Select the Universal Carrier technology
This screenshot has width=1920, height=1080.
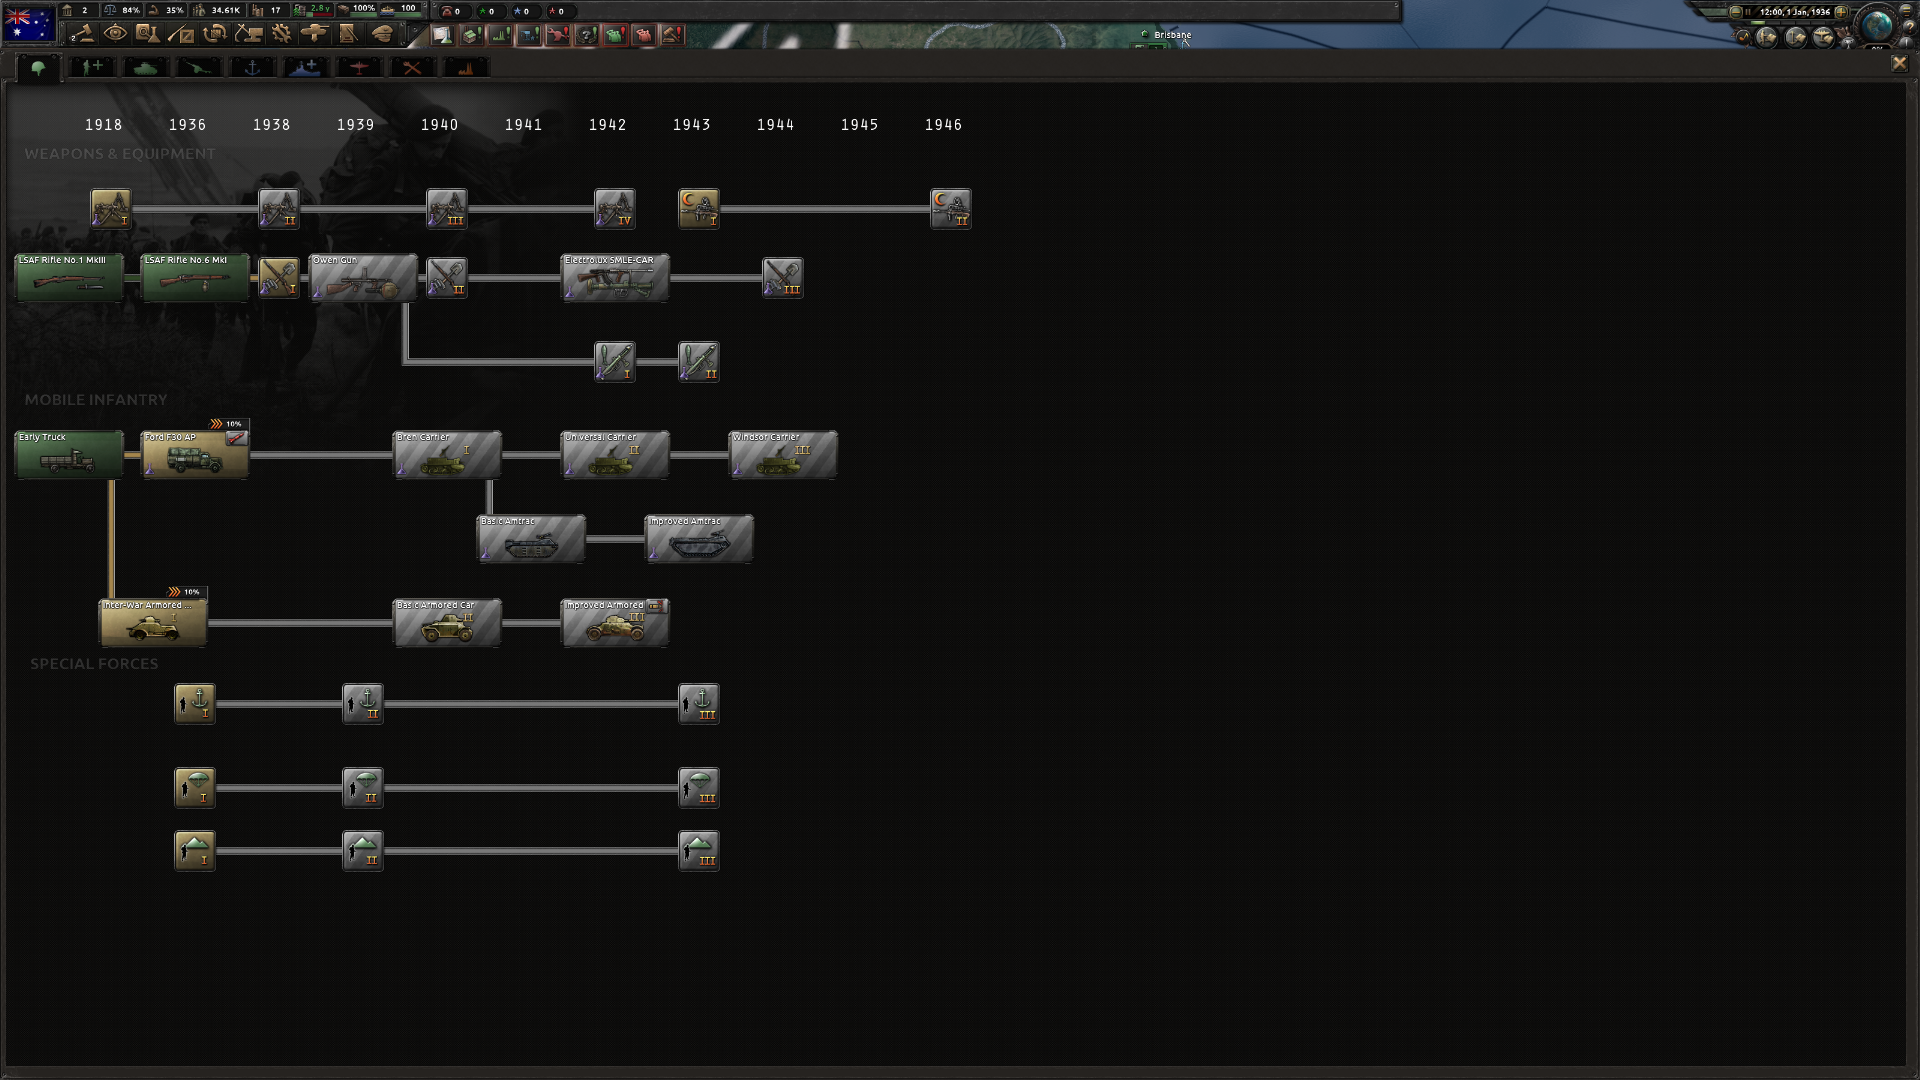point(615,455)
